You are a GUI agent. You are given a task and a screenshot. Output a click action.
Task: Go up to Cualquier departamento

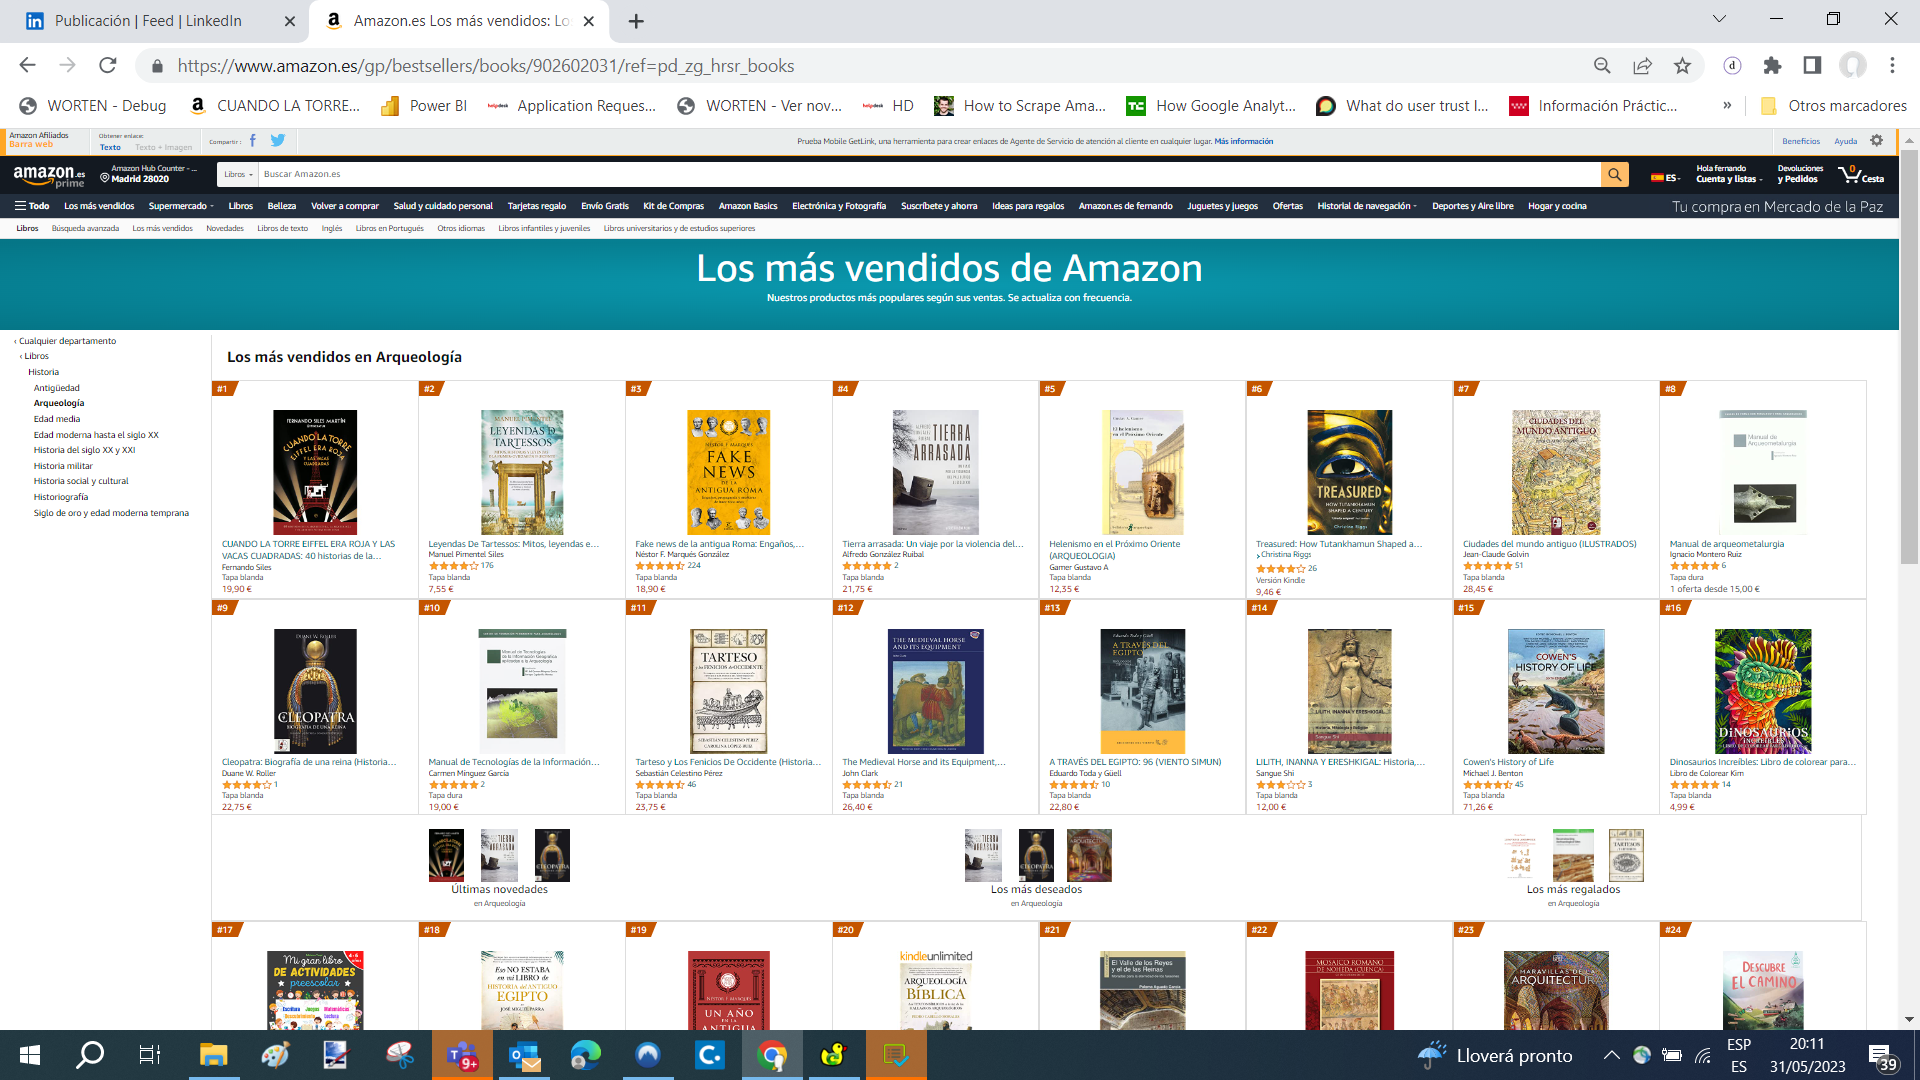coord(65,341)
